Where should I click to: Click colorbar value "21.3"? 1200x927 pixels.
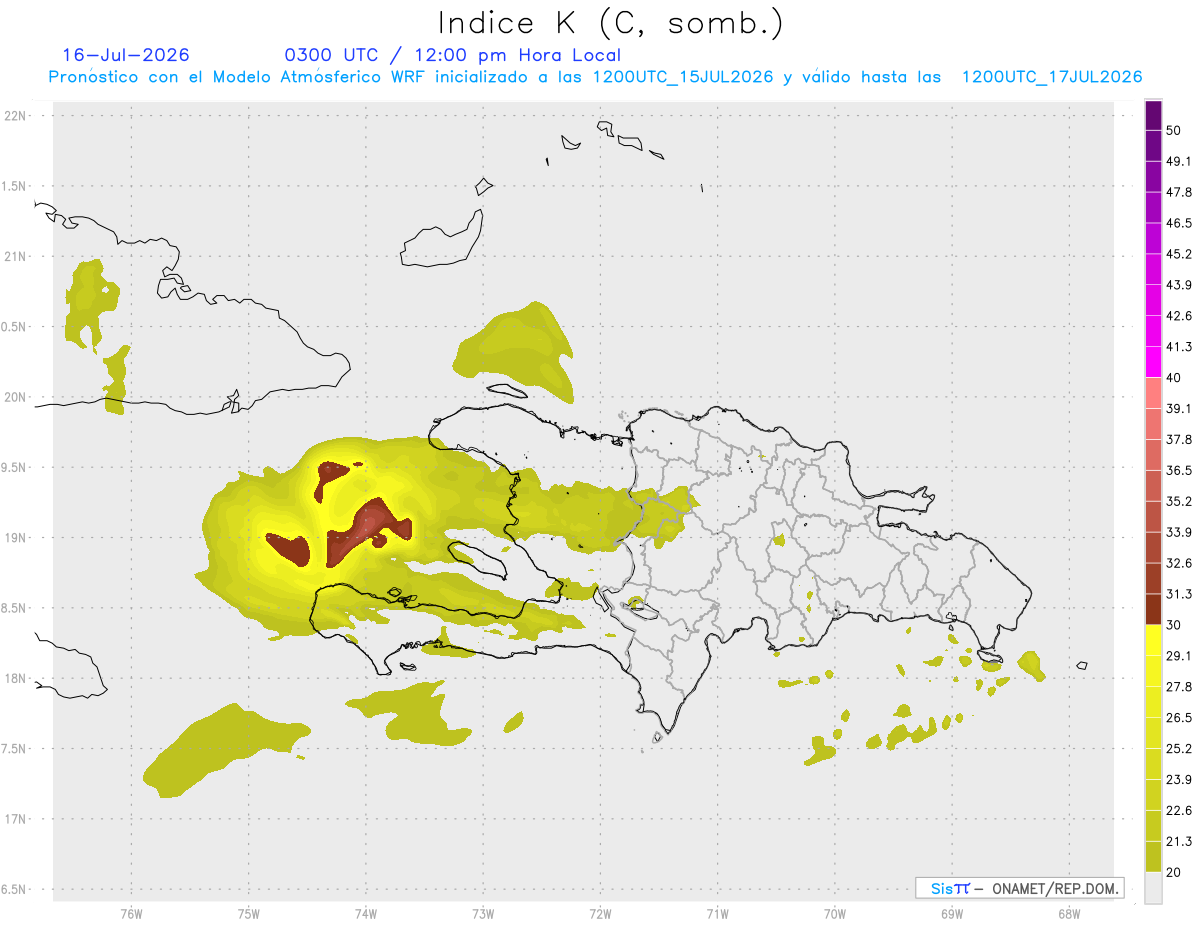(1179, 842)
